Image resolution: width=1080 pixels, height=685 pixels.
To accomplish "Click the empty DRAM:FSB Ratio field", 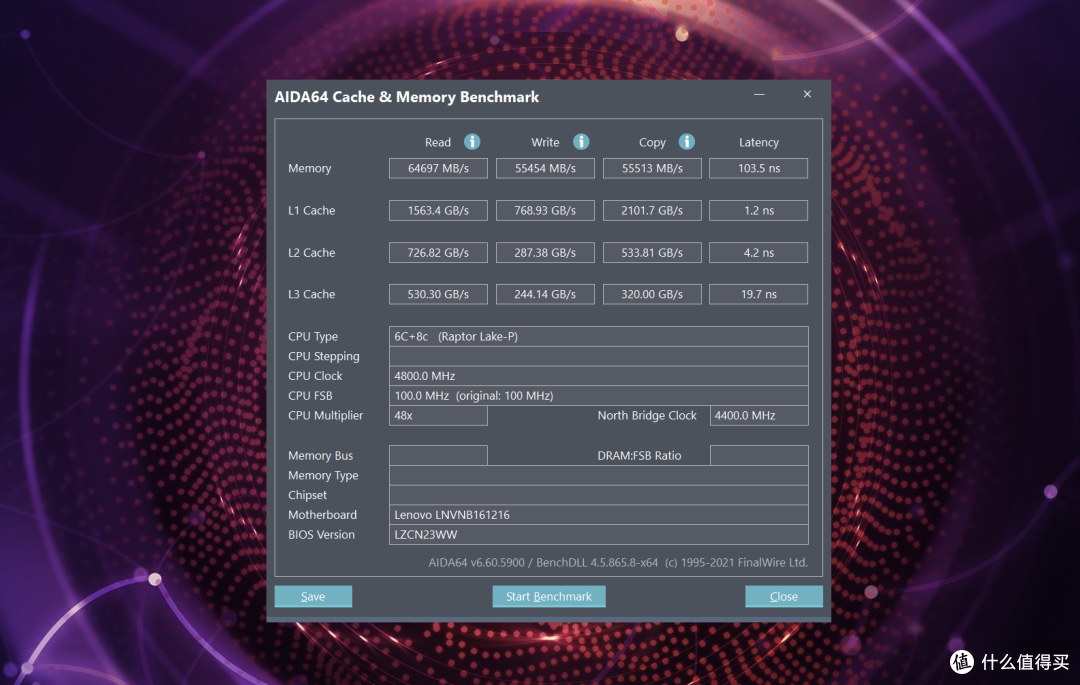I will (759, 456).
